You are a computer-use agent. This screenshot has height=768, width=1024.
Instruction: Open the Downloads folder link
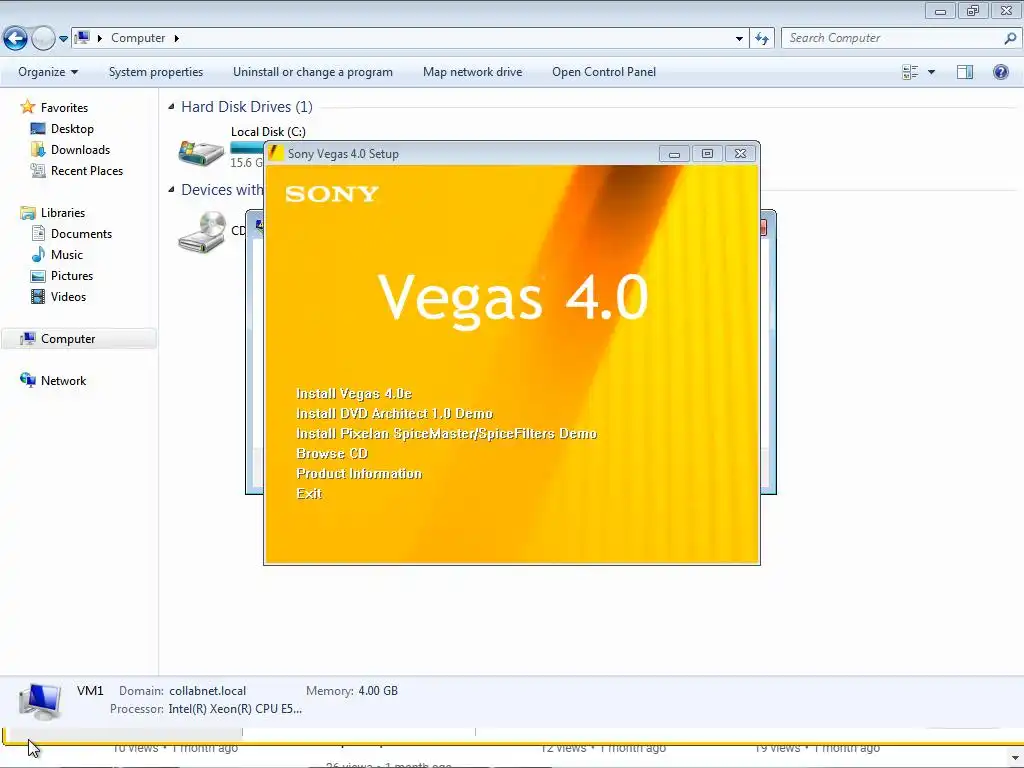pyautogui.click(x=80, y=150)
